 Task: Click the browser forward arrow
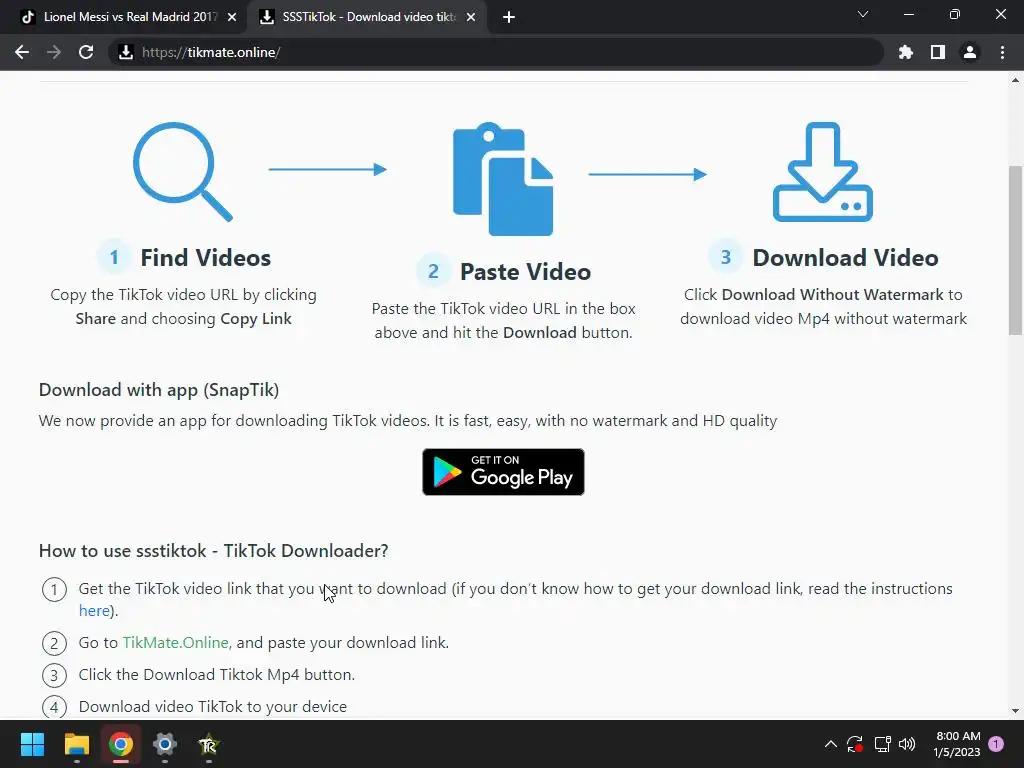point(54,52)
